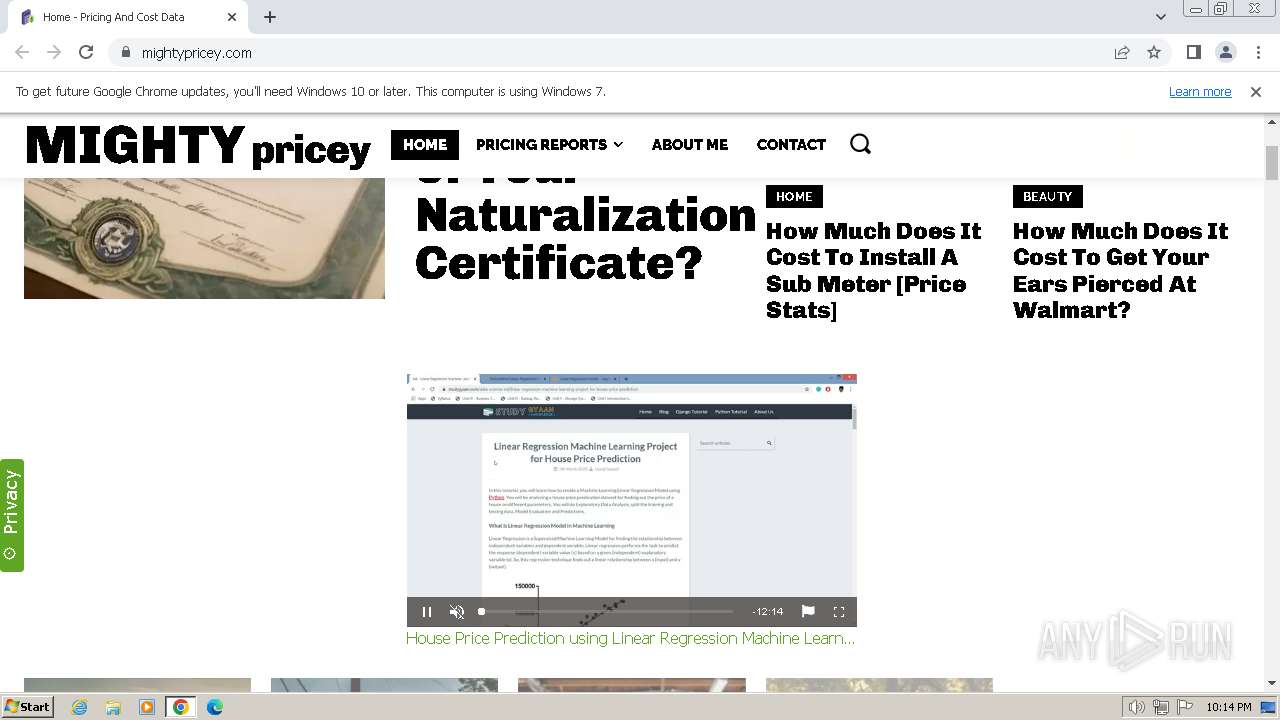
Task: Open the tab search chevron
Action: (1160, 17)
